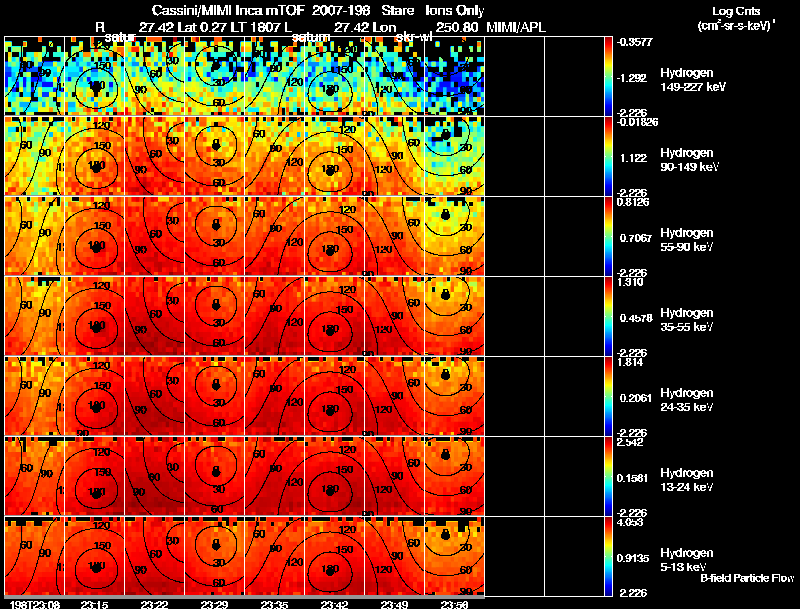
Task: Open the 55-90 keV panel at 23:42
Action: 334,236
